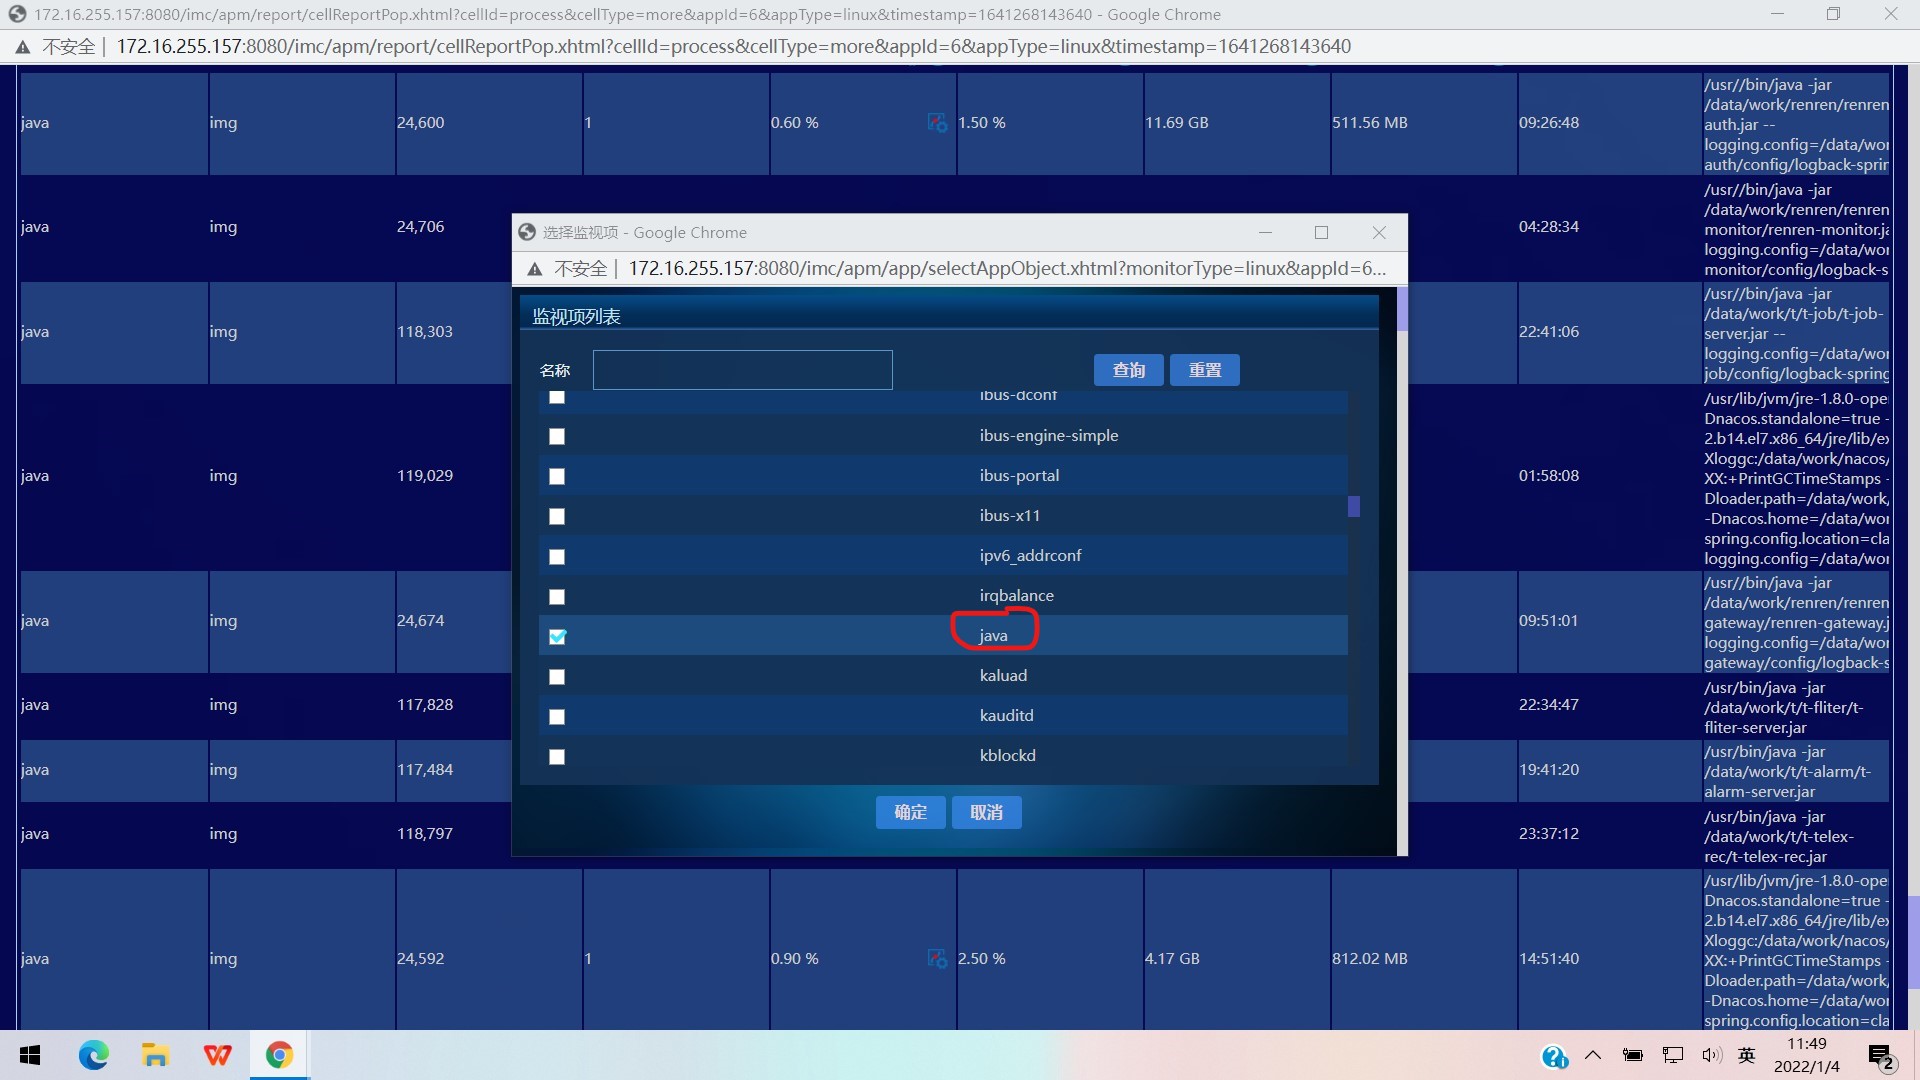Click the 查询 search button
This screenshot has width=1920, height=1080.
click(1128, 370)
